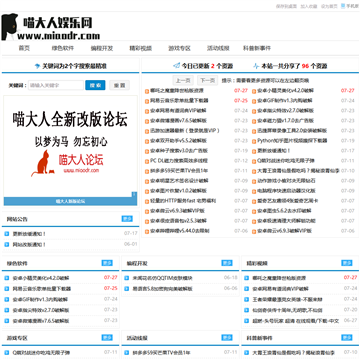The width and height of the screenshot is (360, 360).
Task: Open 安卓明星艺术签名设计破解 entry
Action: (x=179, y=181)
